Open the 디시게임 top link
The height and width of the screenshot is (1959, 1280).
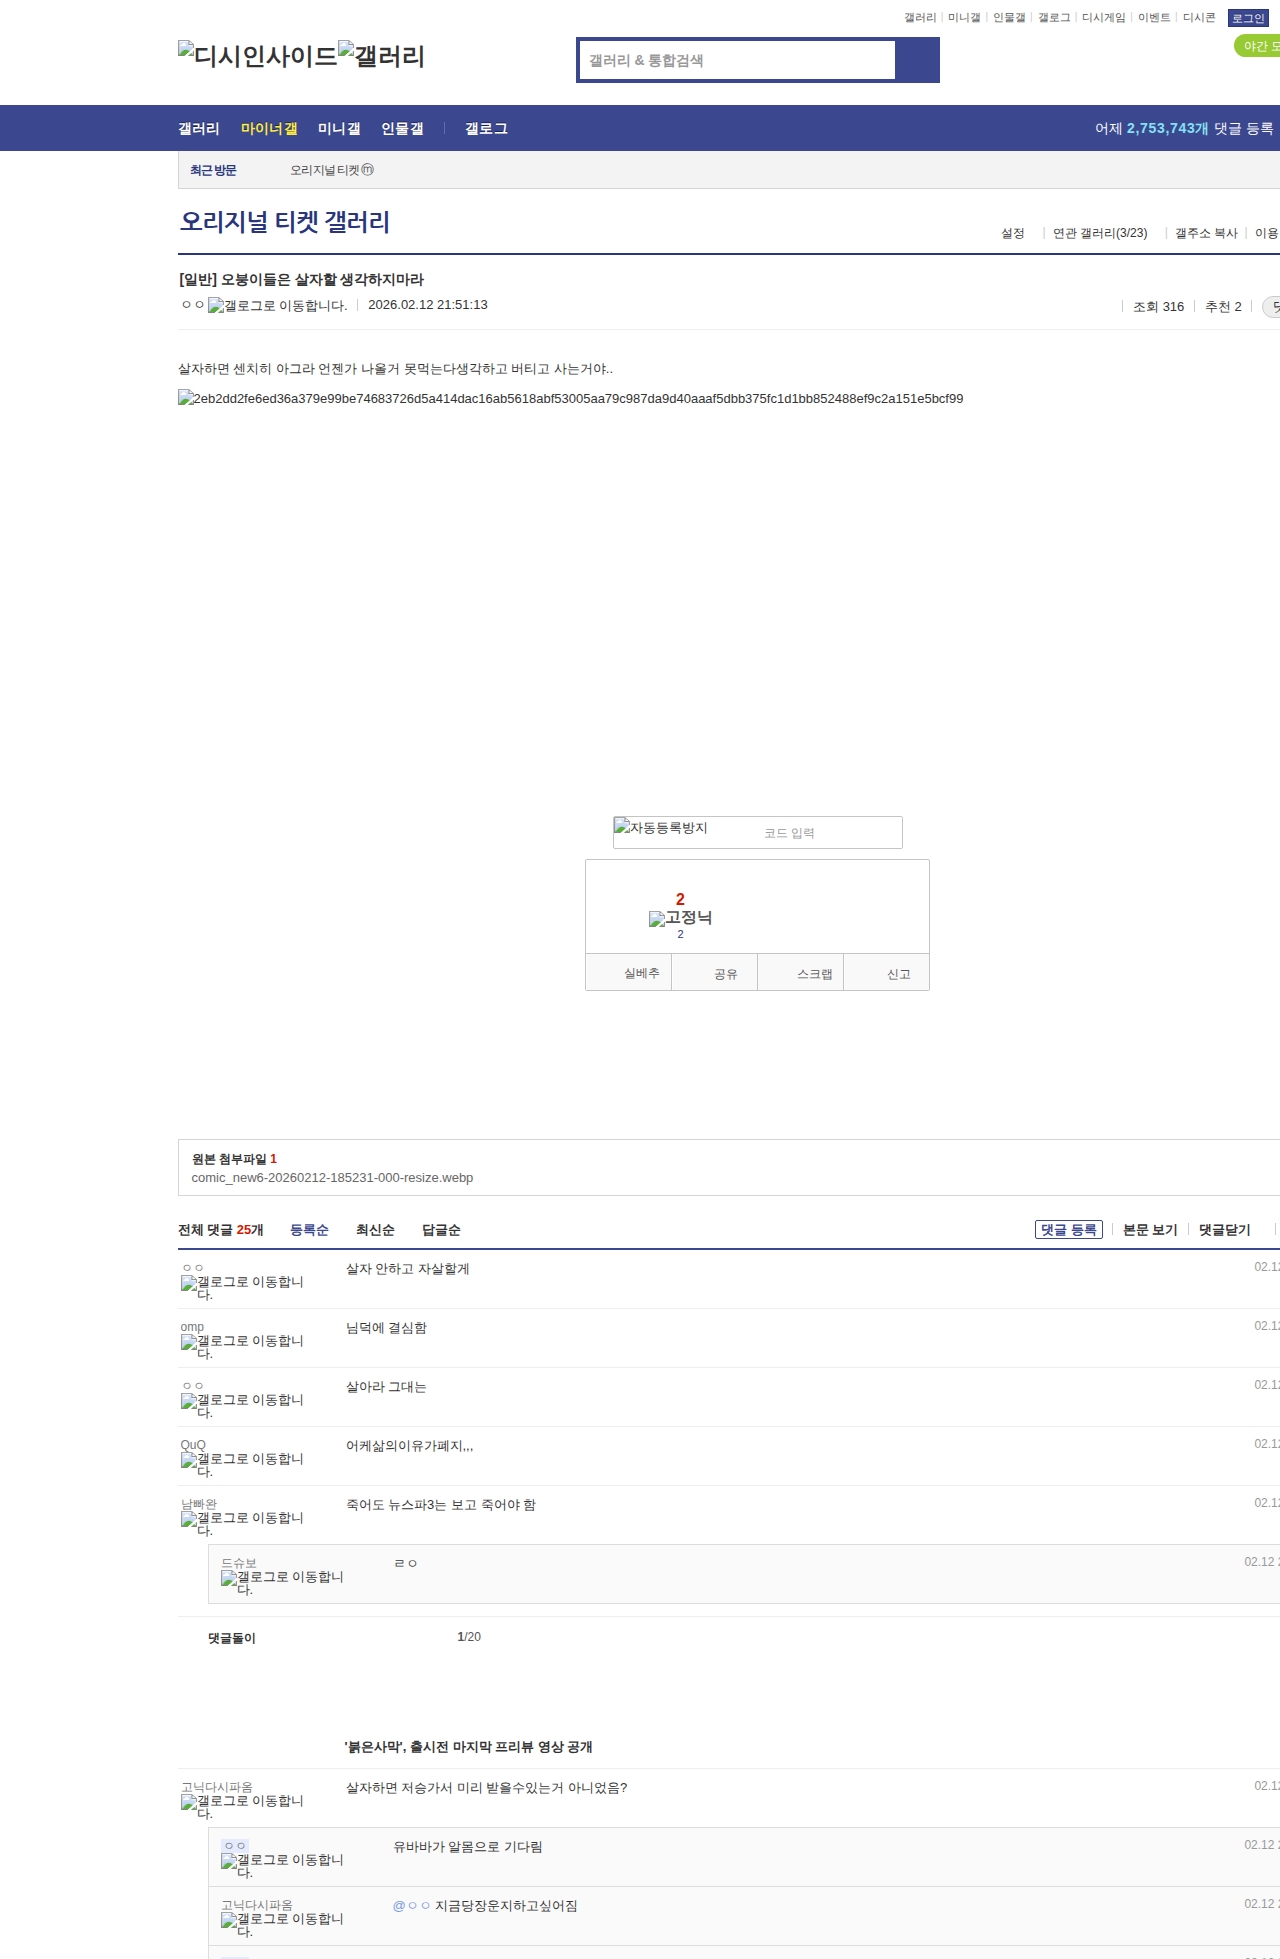coord(1104,18)
